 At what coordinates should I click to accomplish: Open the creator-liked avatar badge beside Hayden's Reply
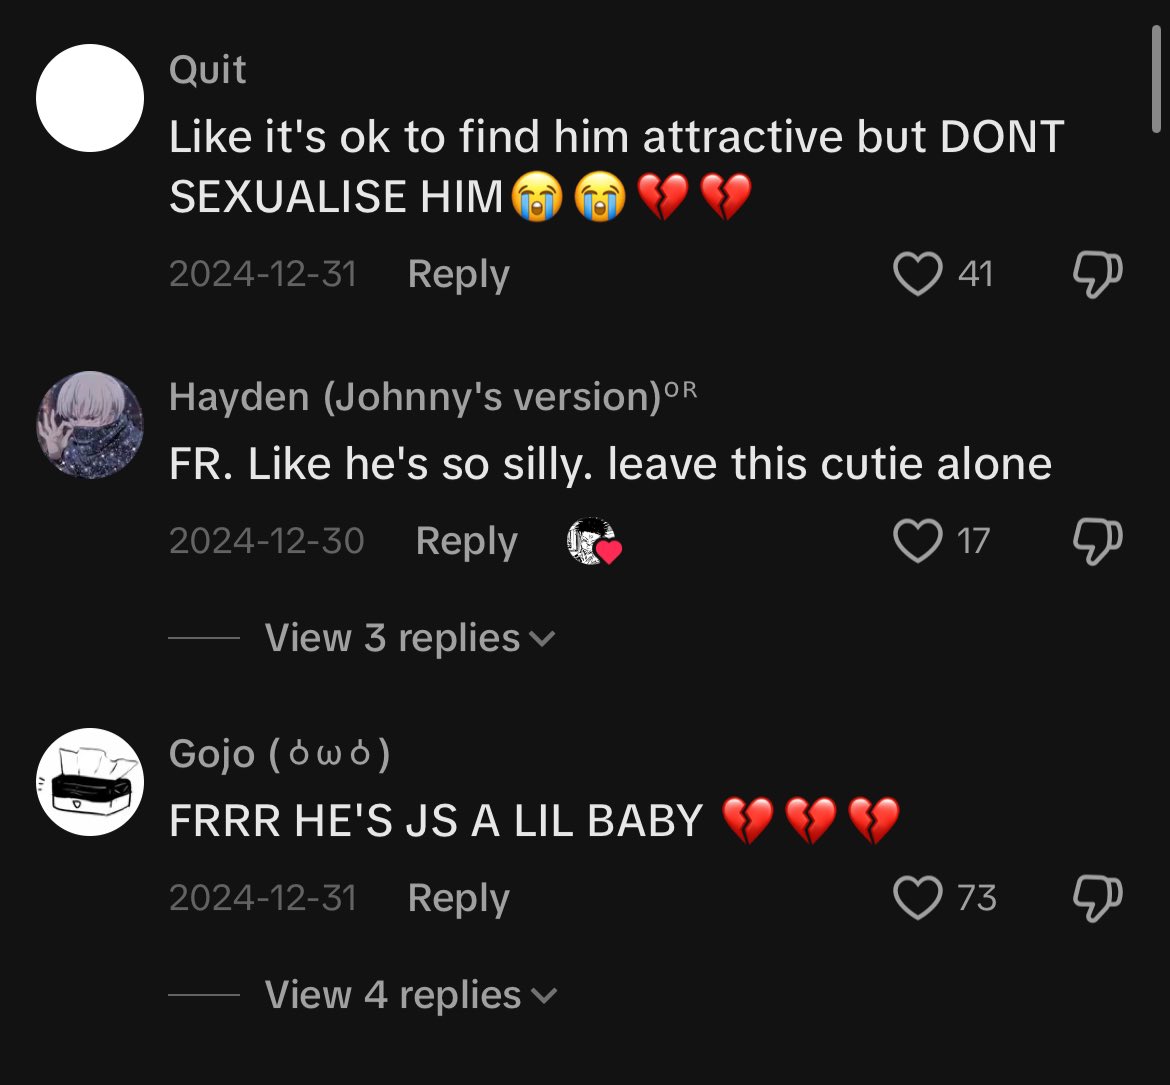[594, 541]
